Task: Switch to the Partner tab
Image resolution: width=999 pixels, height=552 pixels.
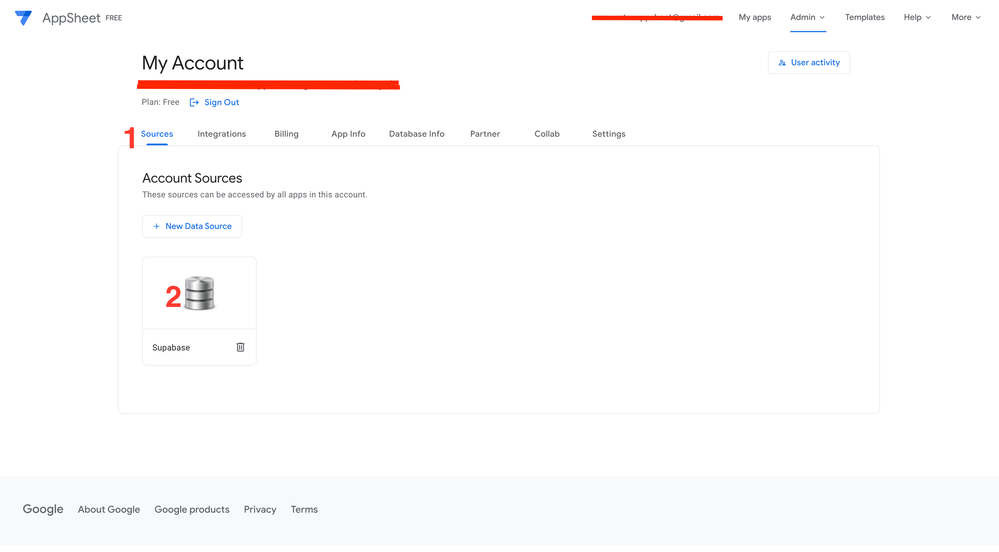Action: tap(485, 134)
